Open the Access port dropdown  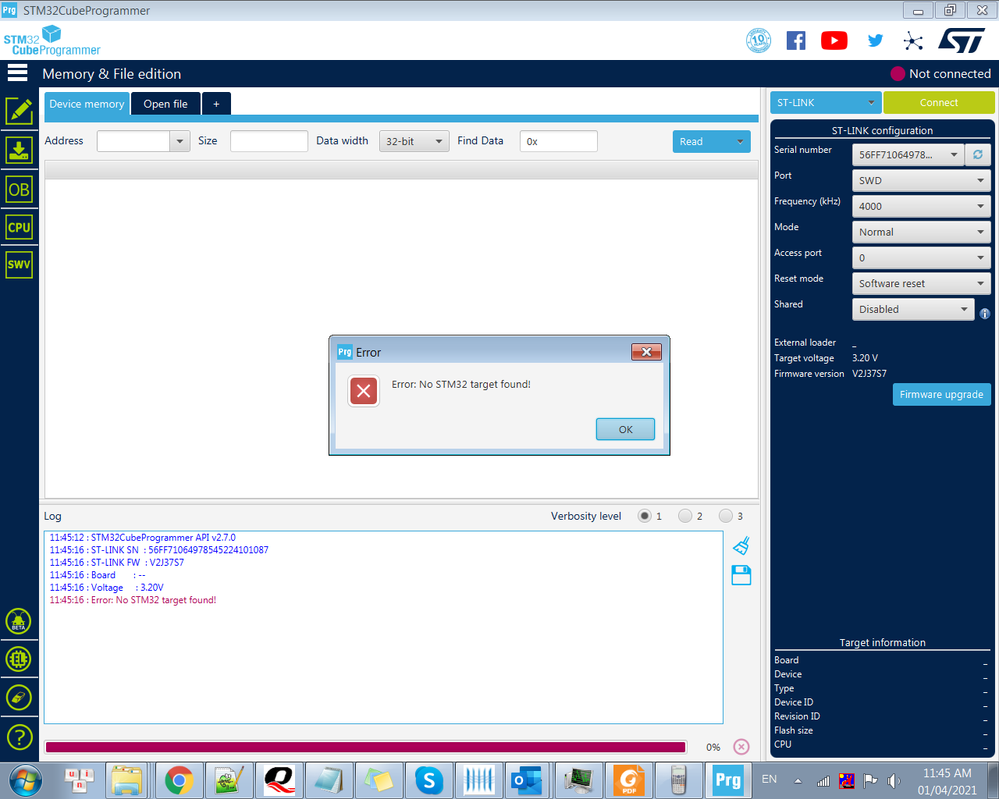coord(921,257)
